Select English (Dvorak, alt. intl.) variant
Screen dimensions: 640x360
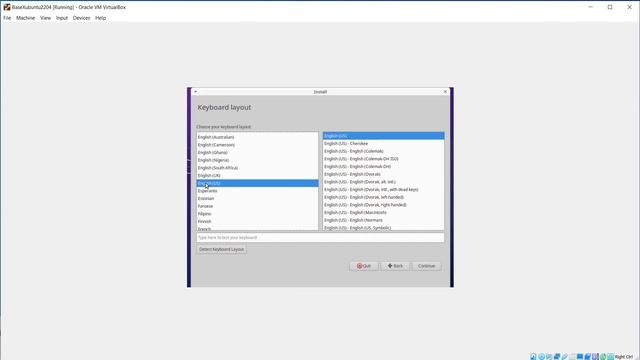tap(383, 182)
